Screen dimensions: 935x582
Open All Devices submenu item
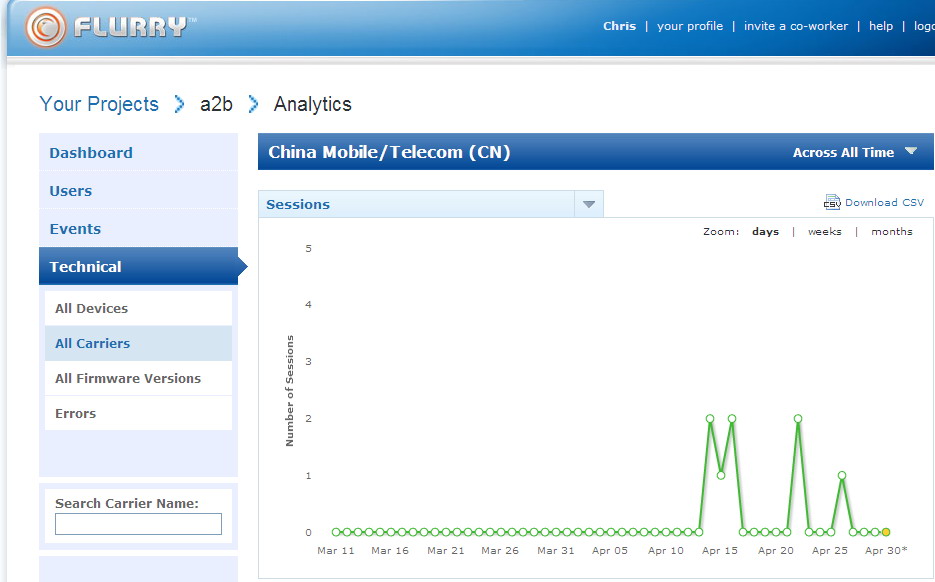click(138, 308)
